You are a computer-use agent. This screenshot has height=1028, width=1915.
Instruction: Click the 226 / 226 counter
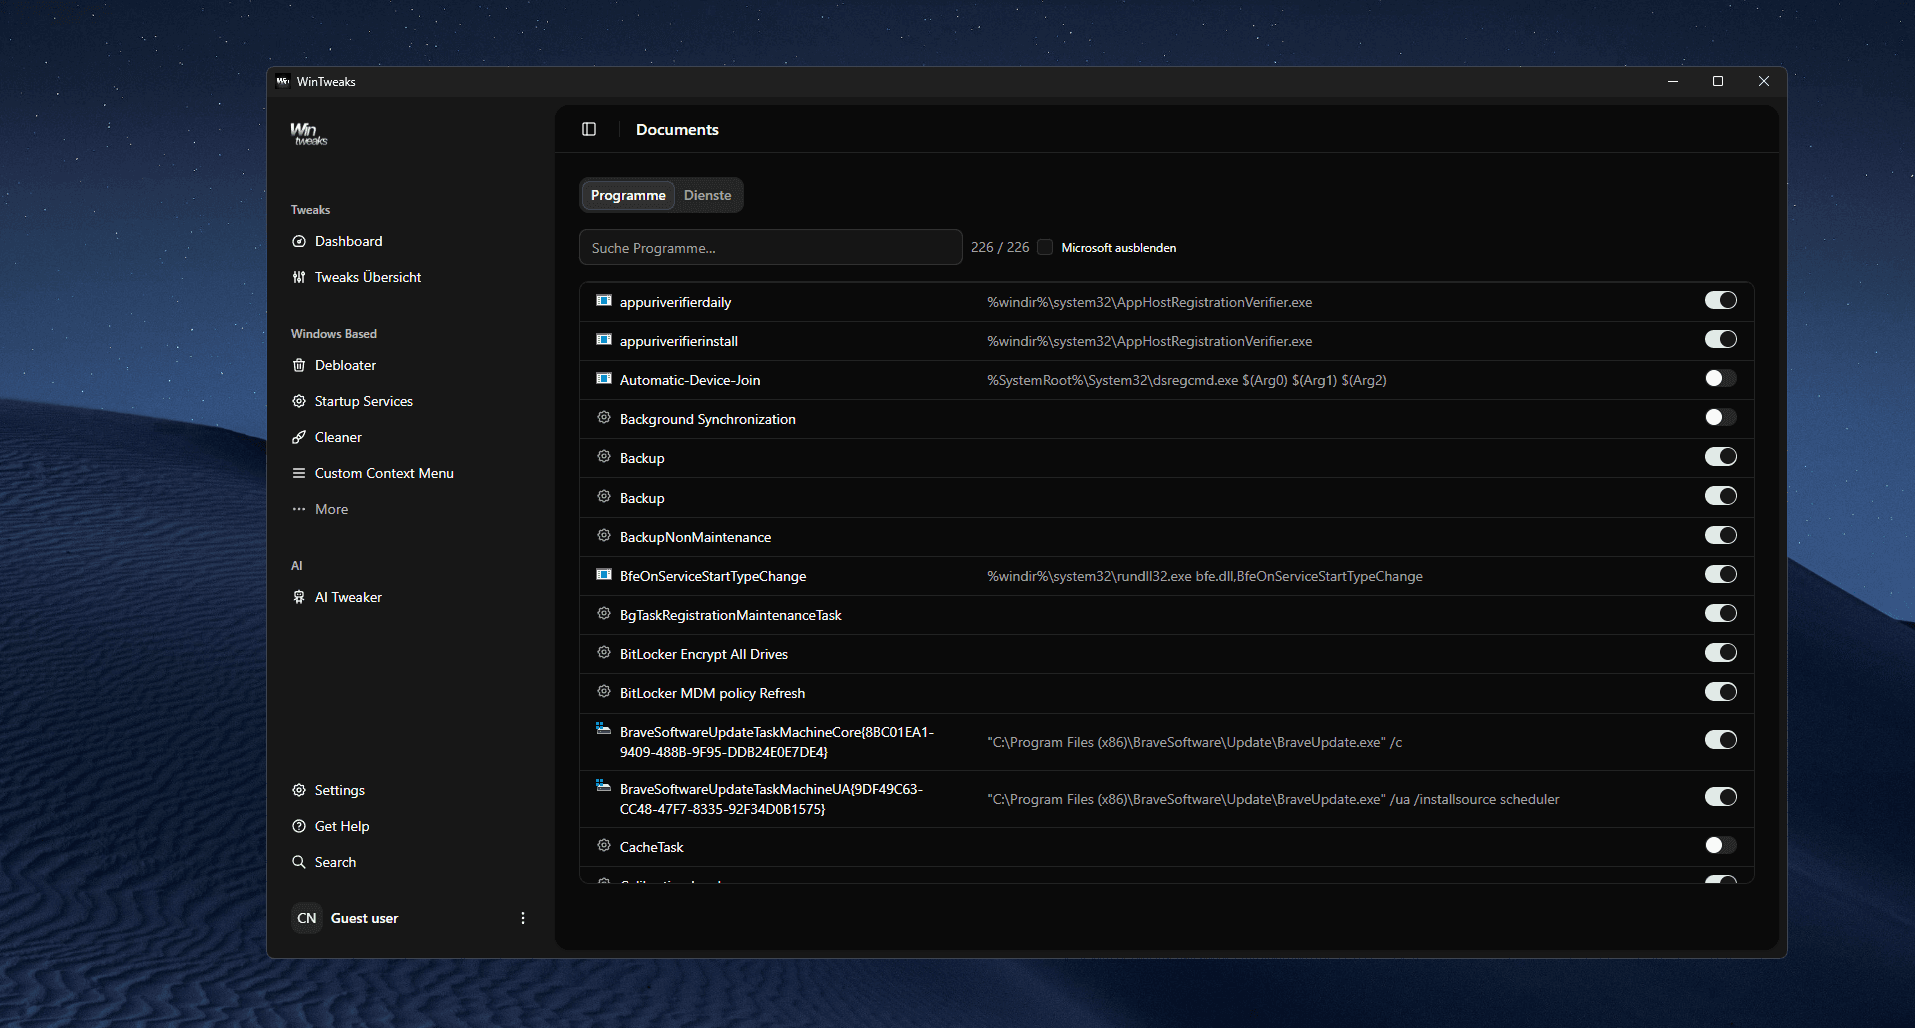tap(999, 247)
